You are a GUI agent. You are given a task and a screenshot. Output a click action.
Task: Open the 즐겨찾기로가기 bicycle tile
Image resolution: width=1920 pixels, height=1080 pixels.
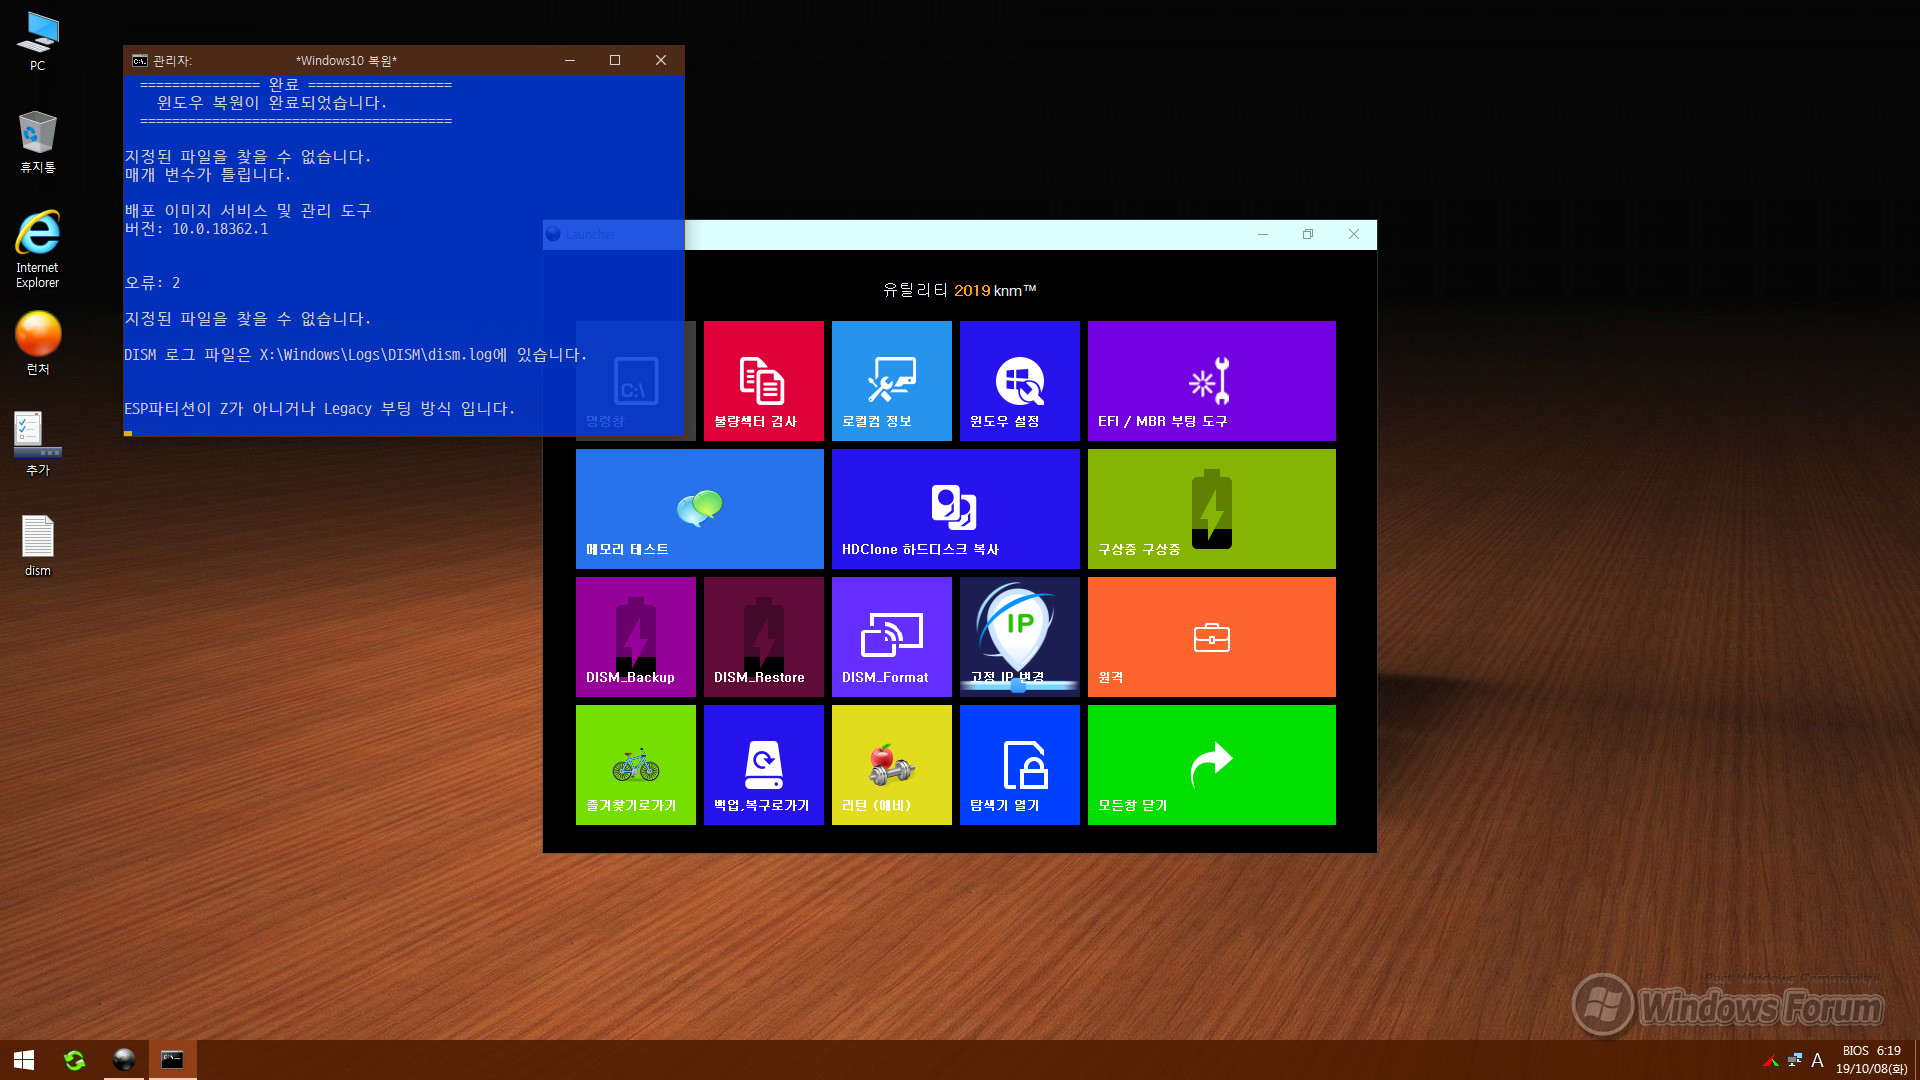coord(635,764)
